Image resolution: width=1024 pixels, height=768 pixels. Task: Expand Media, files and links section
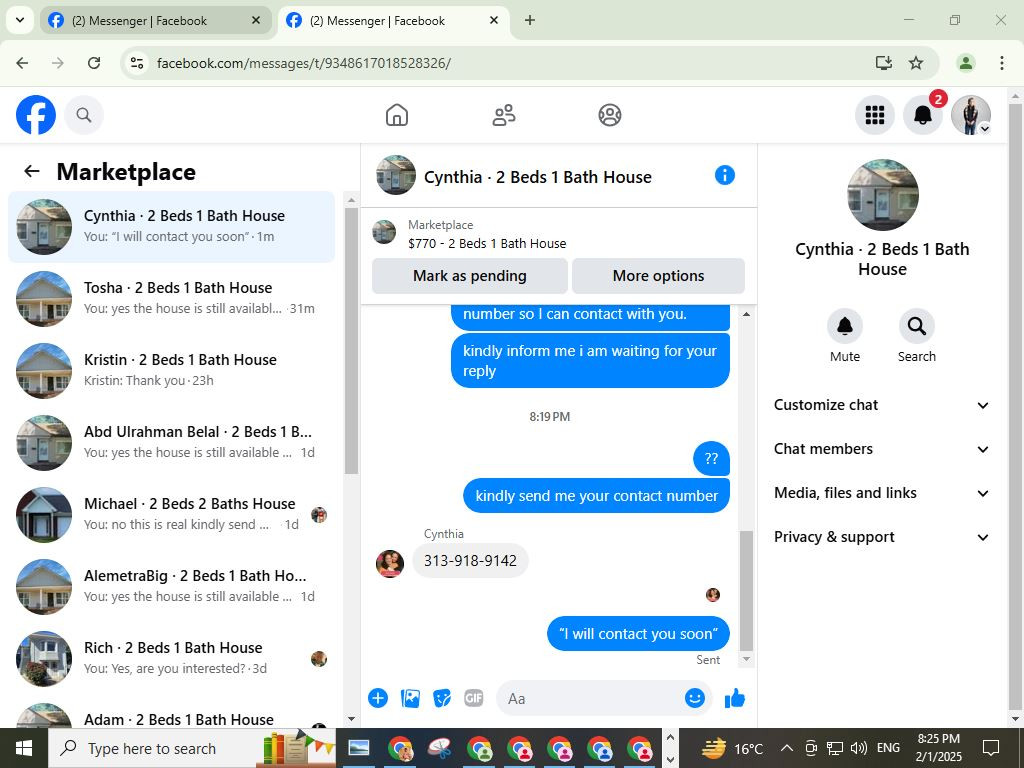point(882,493)
